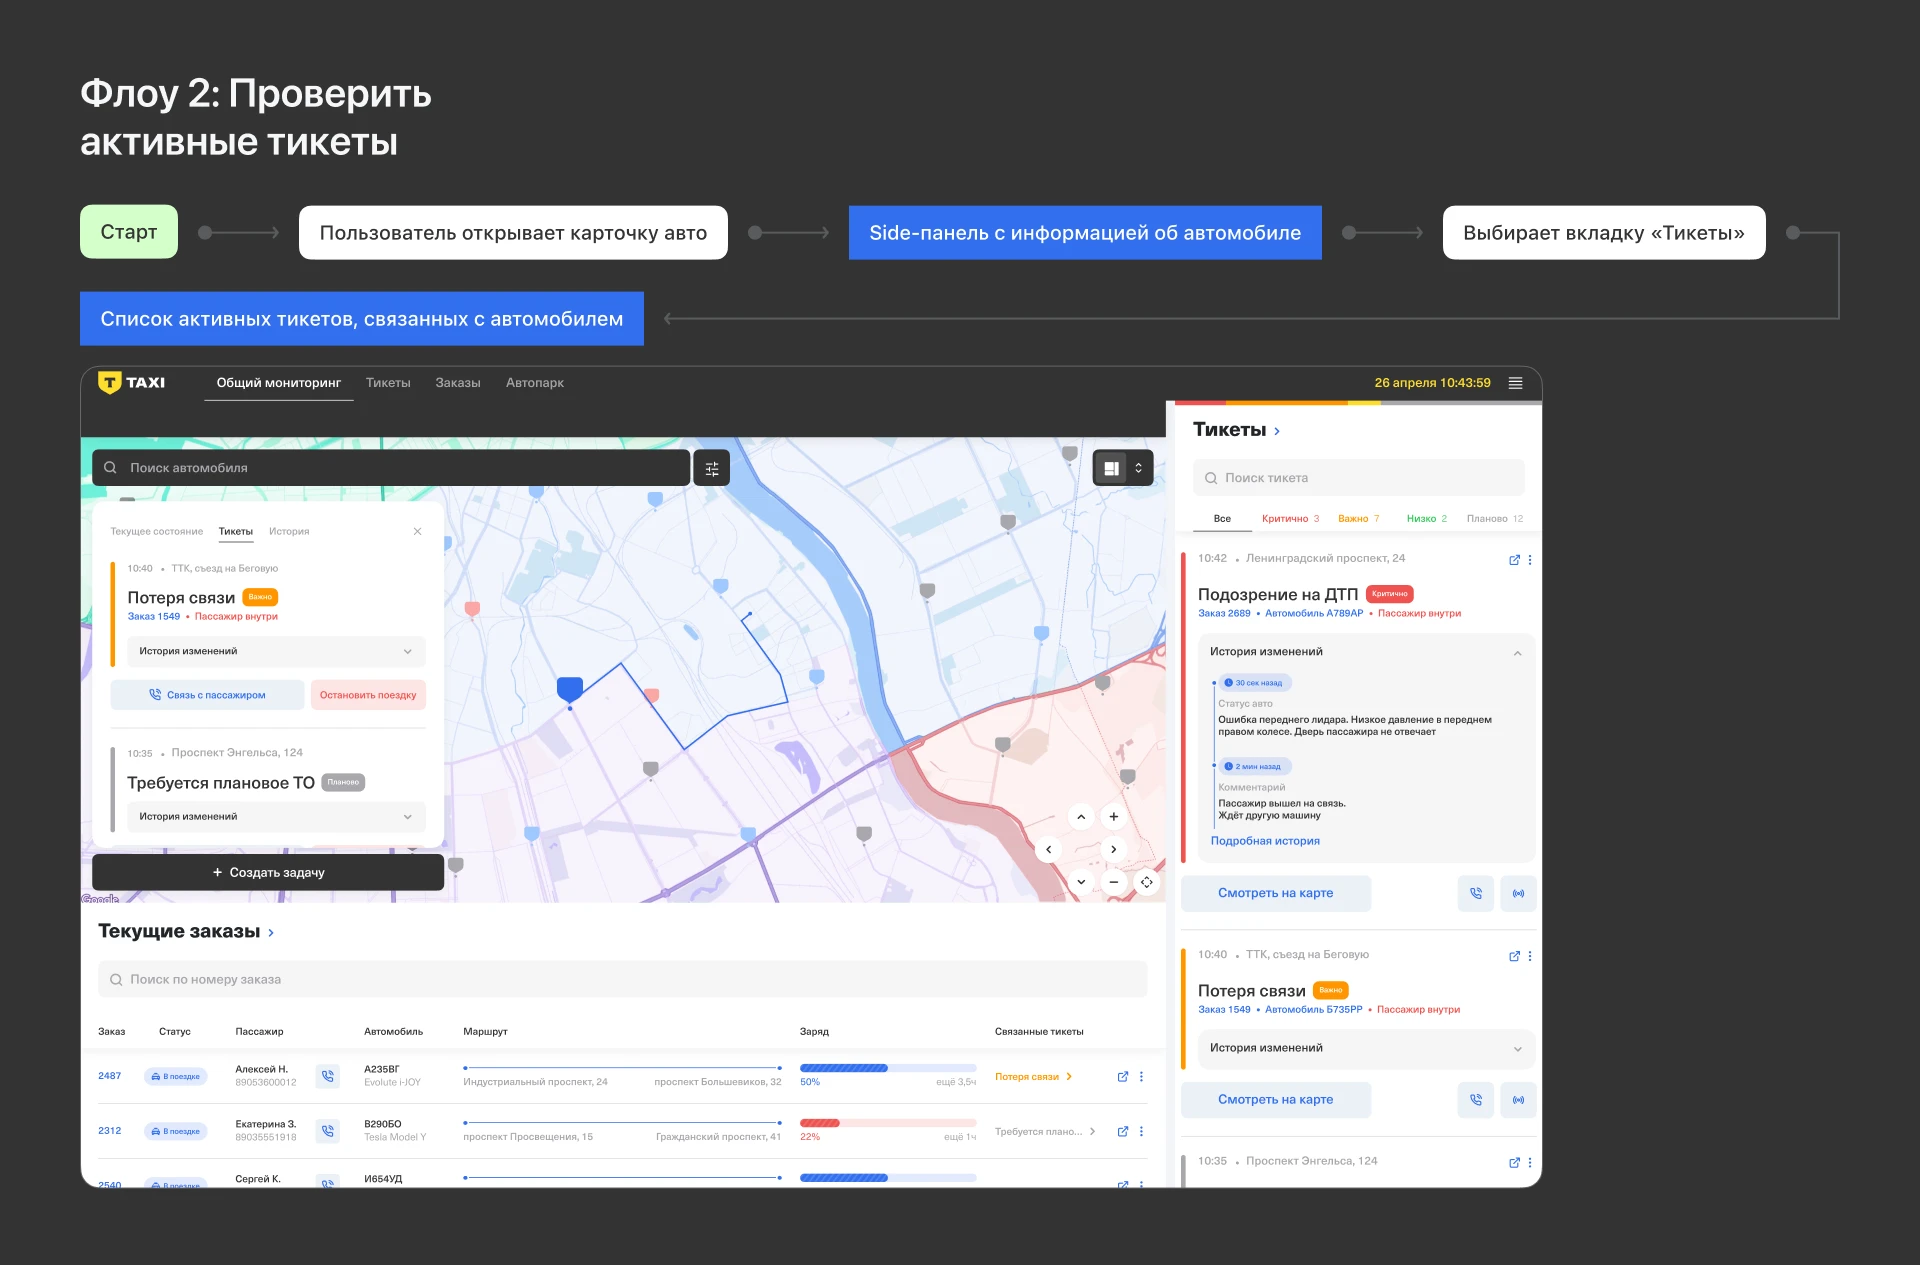Click the TAXI logo in the header

point(131,383)
